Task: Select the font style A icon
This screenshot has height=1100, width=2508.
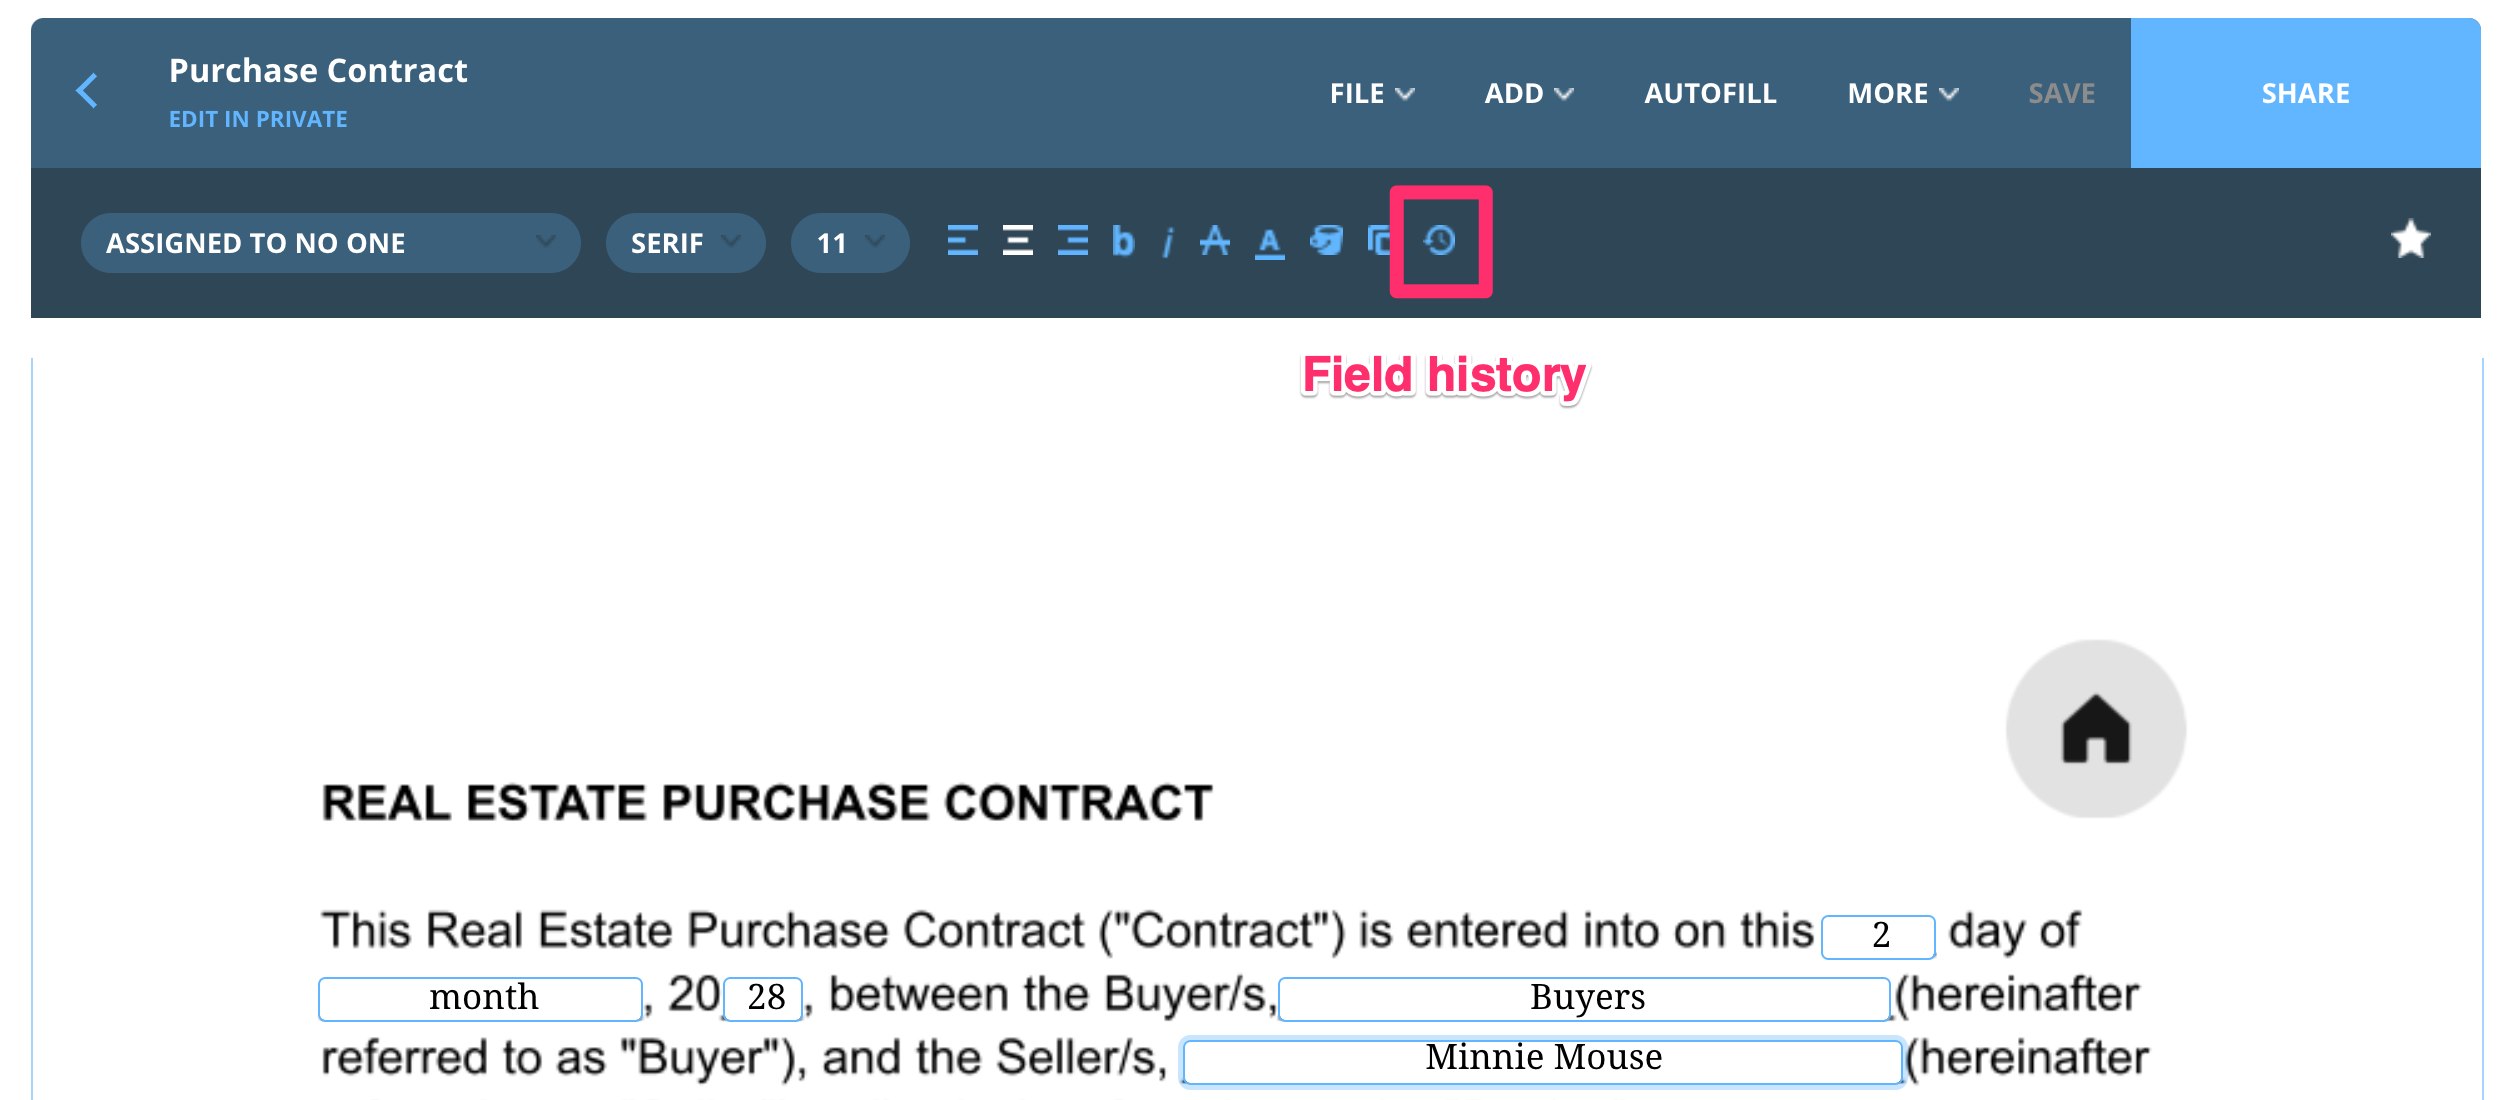Action: click(x=1214, y=241)
